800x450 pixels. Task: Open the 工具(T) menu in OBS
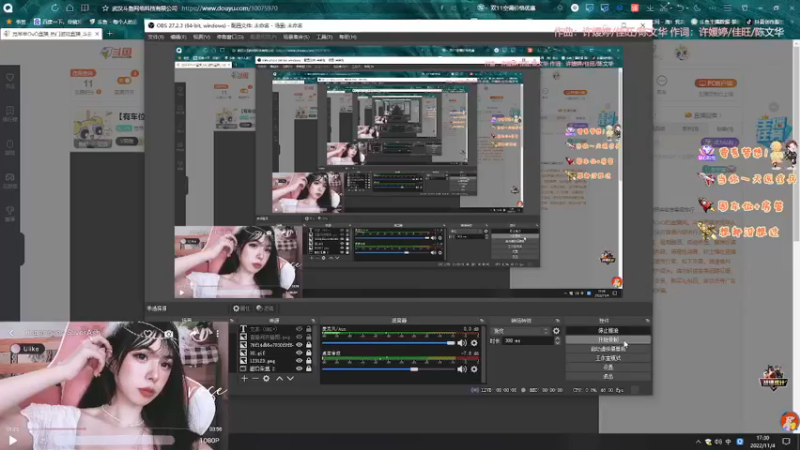click(324, 37)
